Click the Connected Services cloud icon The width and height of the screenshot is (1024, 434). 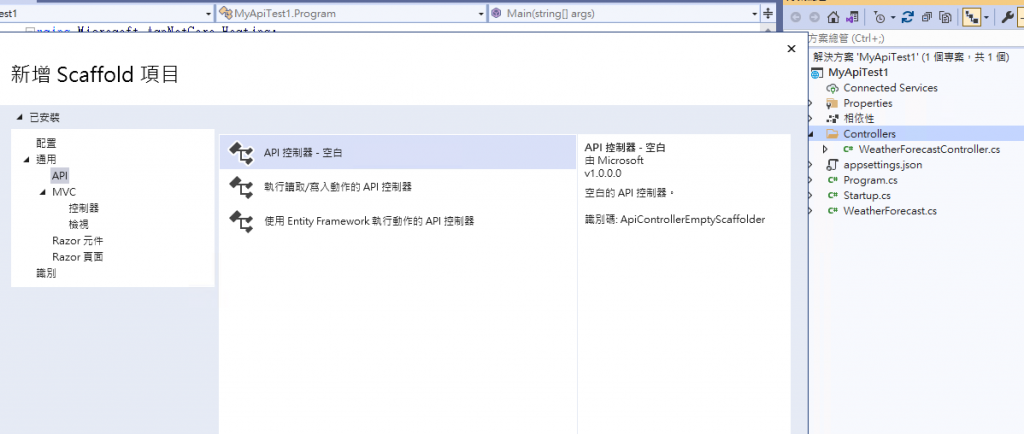[x=832, y=88]
